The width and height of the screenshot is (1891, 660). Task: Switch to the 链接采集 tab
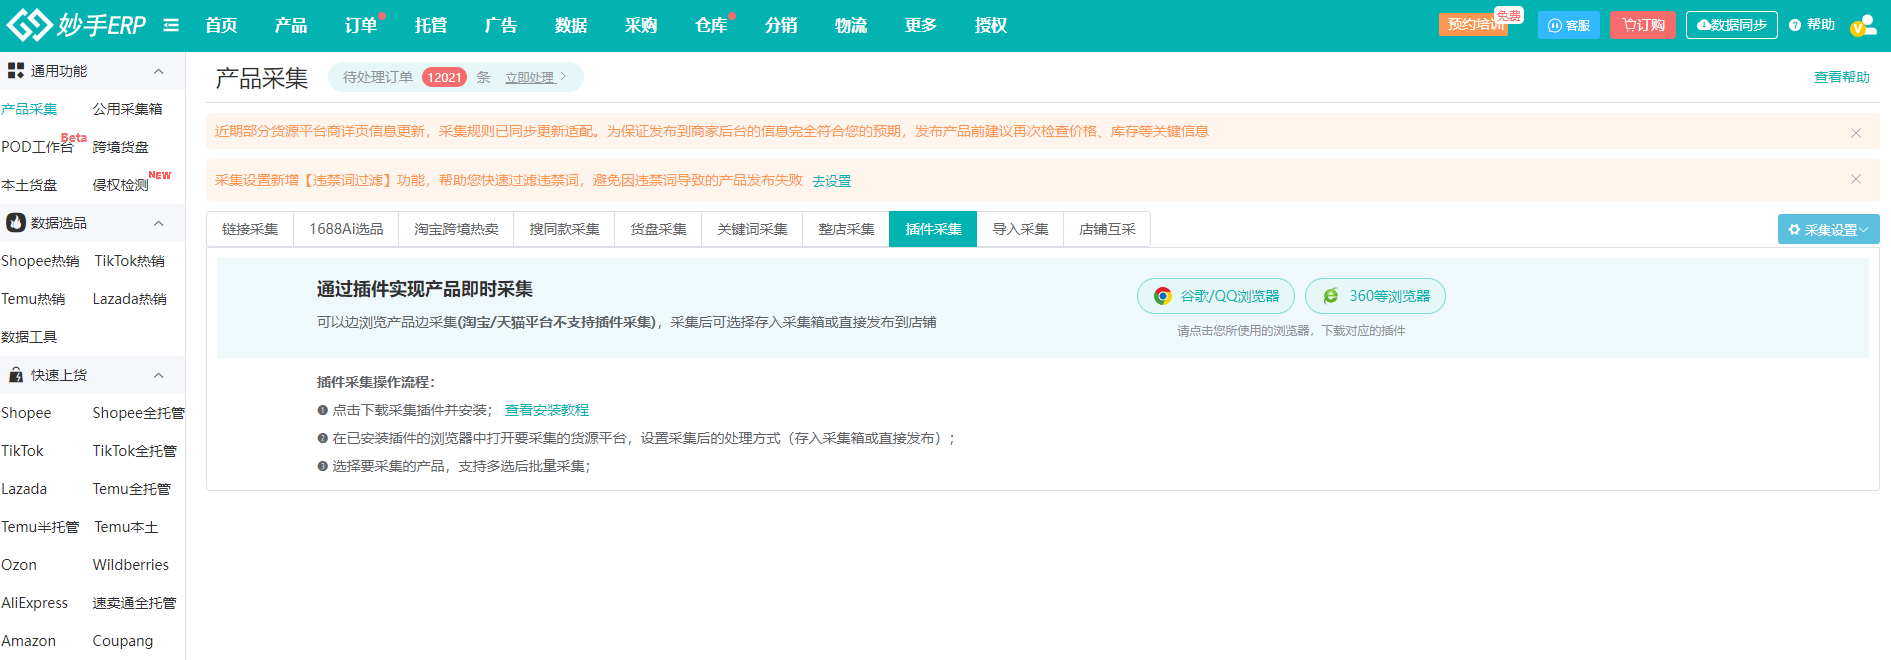[250, 229]
